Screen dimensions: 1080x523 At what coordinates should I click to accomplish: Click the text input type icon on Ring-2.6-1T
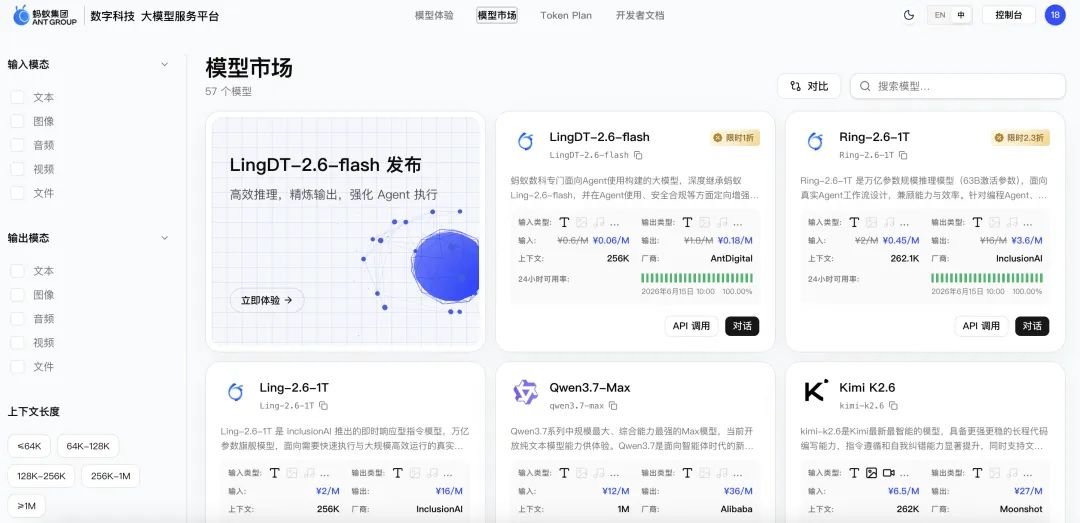854,223
